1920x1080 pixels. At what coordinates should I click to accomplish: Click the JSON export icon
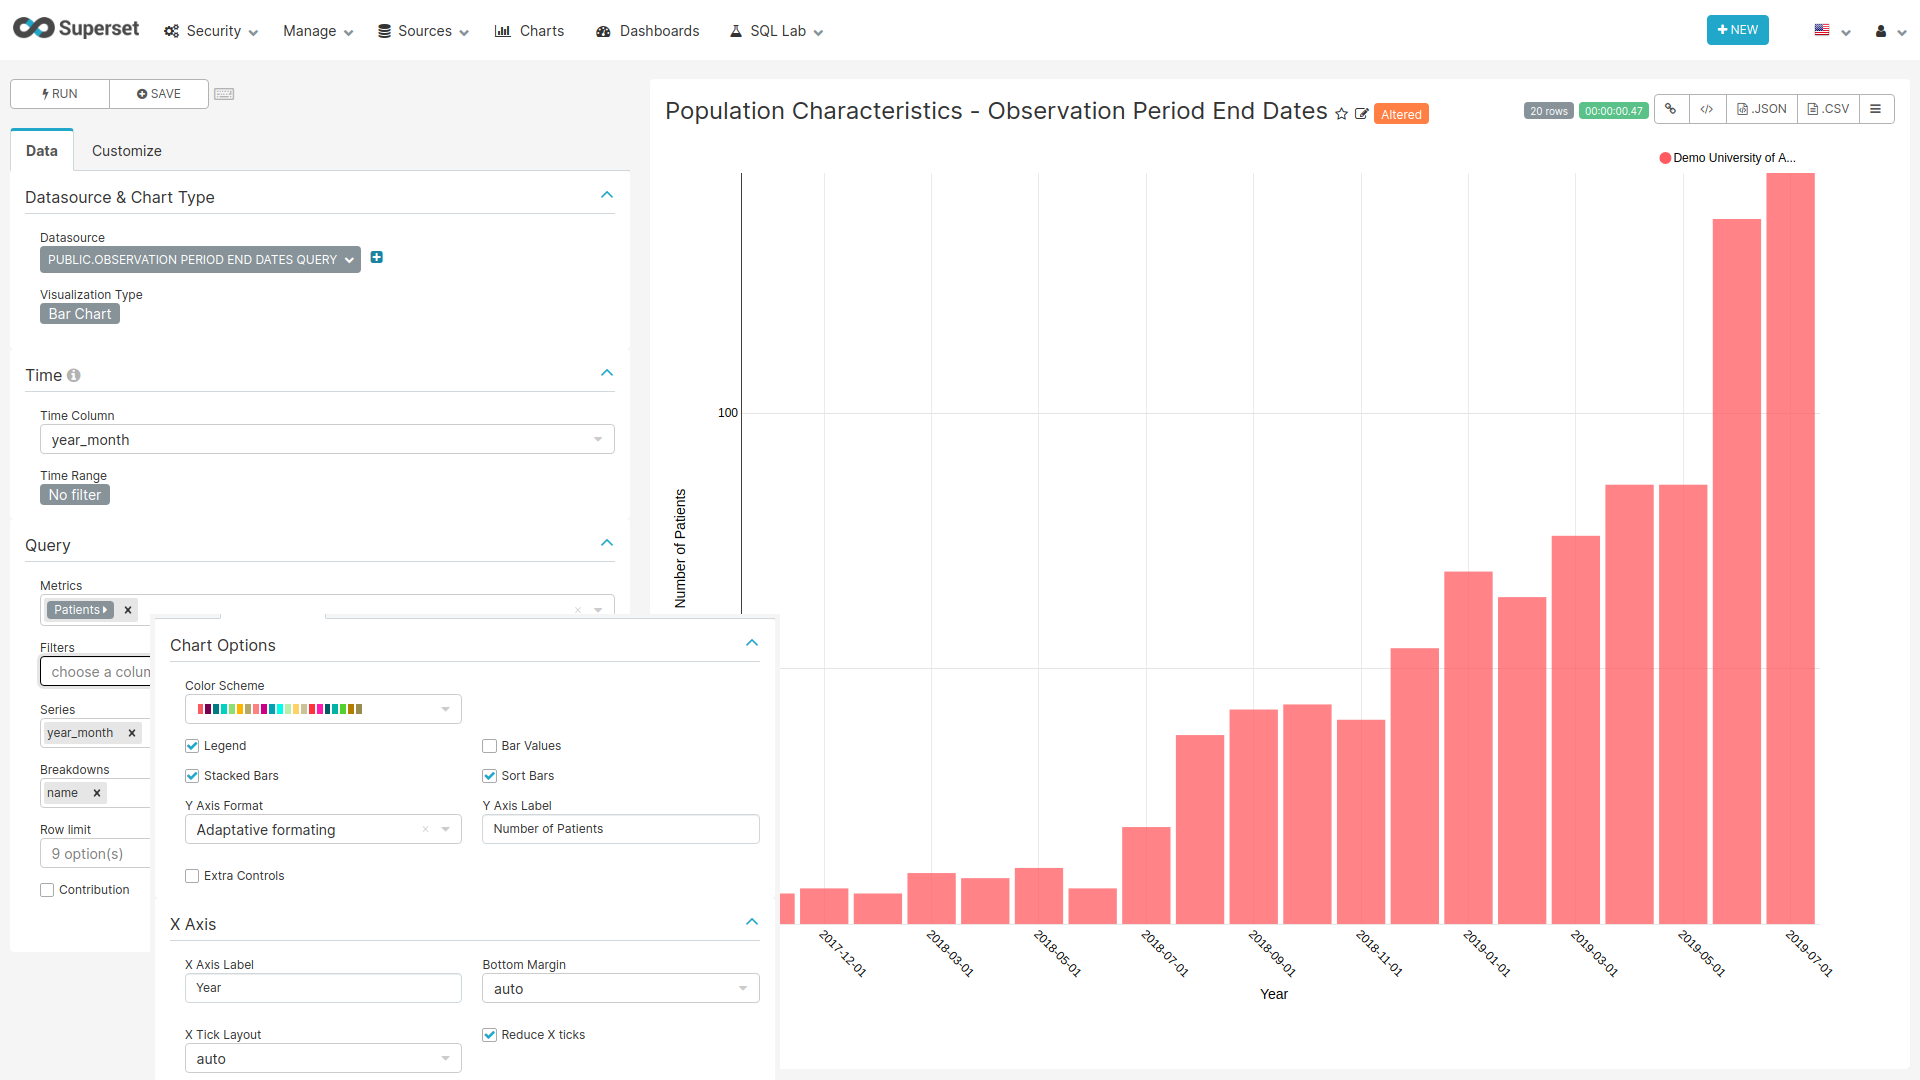[x=1764, y=111]
